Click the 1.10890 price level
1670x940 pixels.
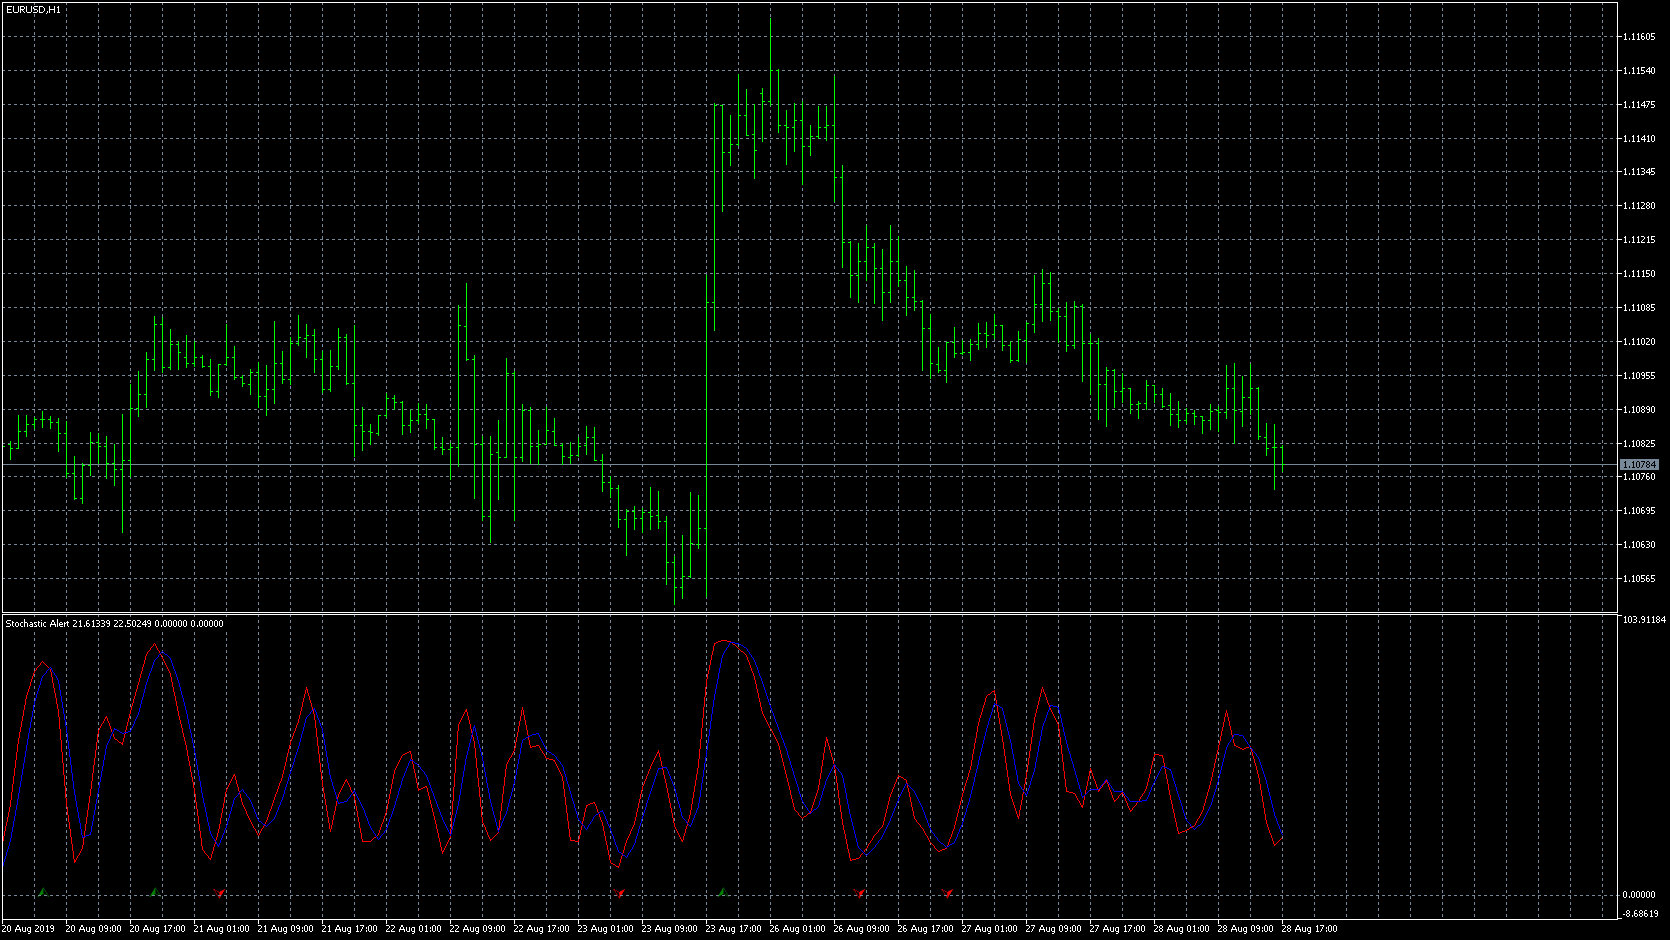[x=1638, y=410]
